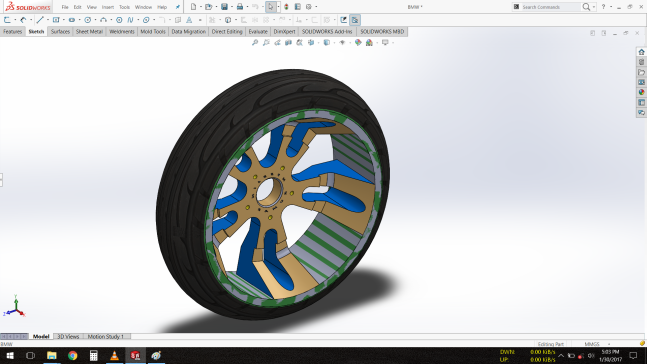Click the Search Commands input field

[x=550, y=7]
